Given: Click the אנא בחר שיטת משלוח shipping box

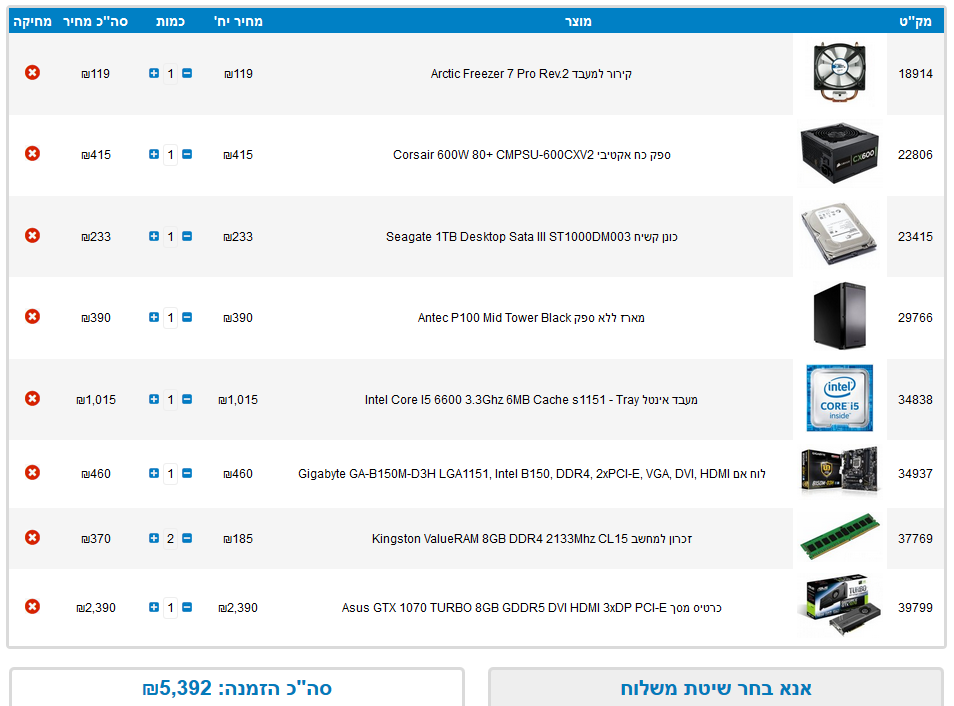Looking at the screenshot, I should tap(716, 688).
